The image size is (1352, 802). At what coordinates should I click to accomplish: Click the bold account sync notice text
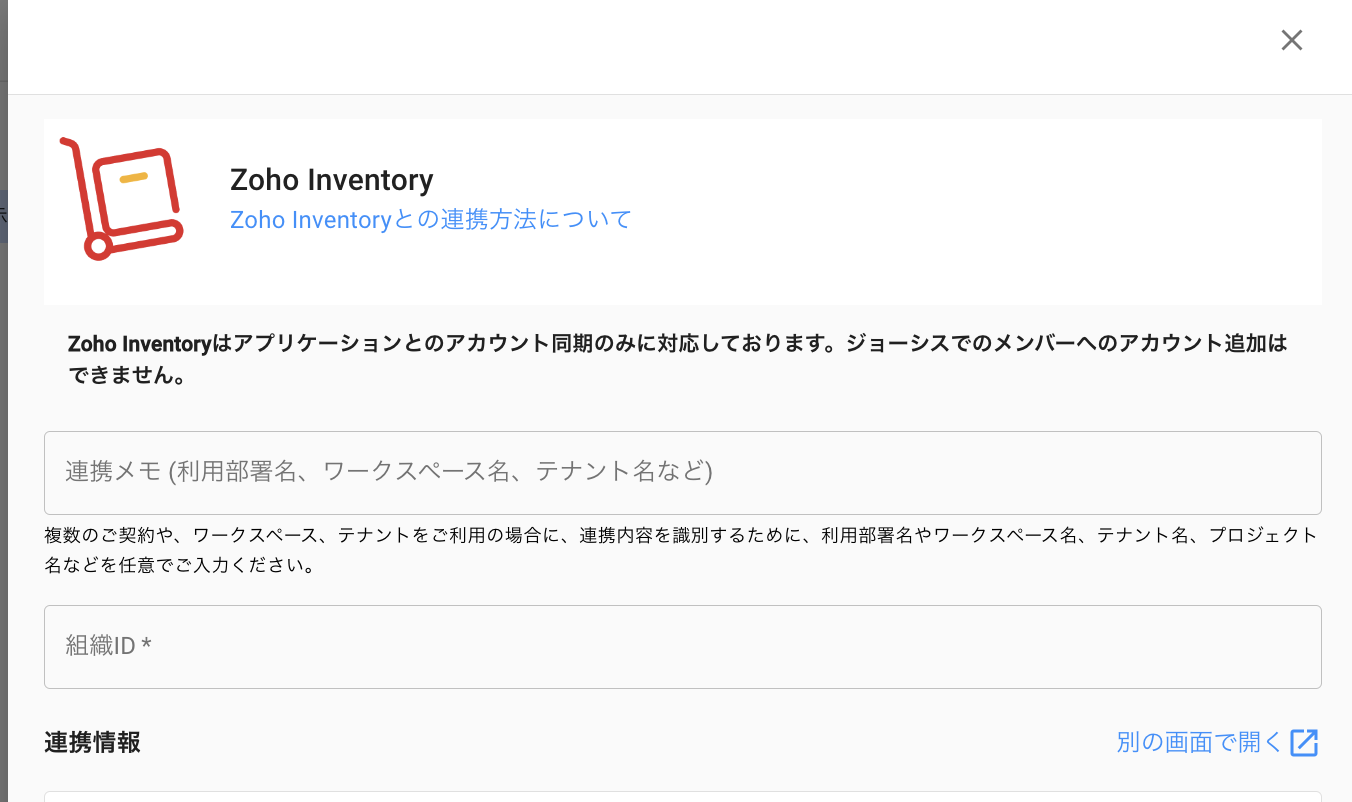coord(676,344)
